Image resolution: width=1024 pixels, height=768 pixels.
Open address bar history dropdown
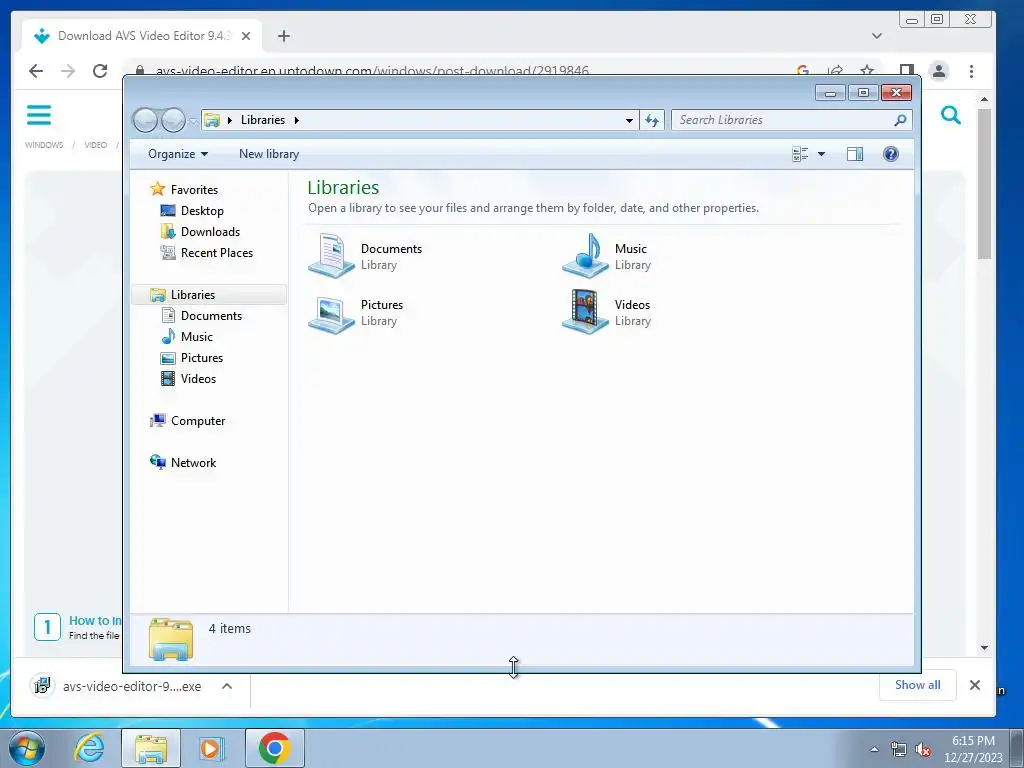tap(629, 120)
